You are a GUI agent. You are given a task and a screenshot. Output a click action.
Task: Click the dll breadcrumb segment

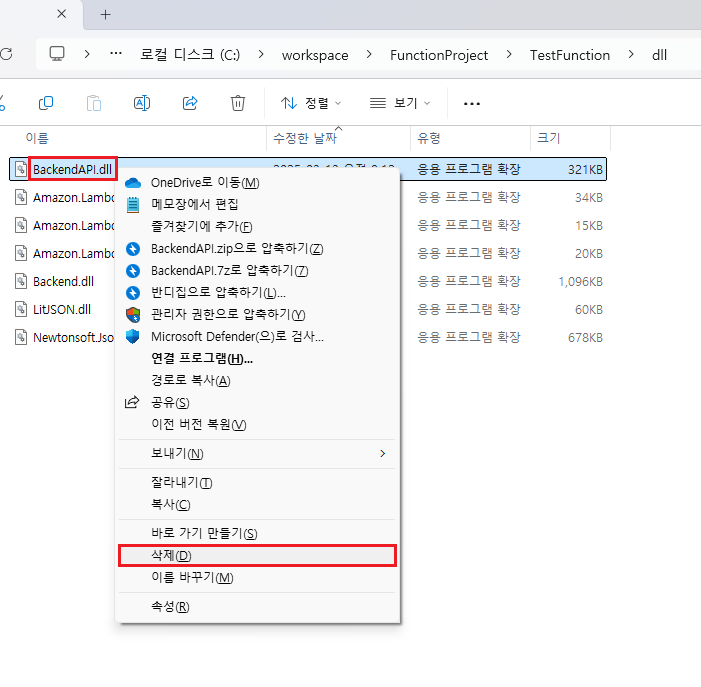pos(659,55)
